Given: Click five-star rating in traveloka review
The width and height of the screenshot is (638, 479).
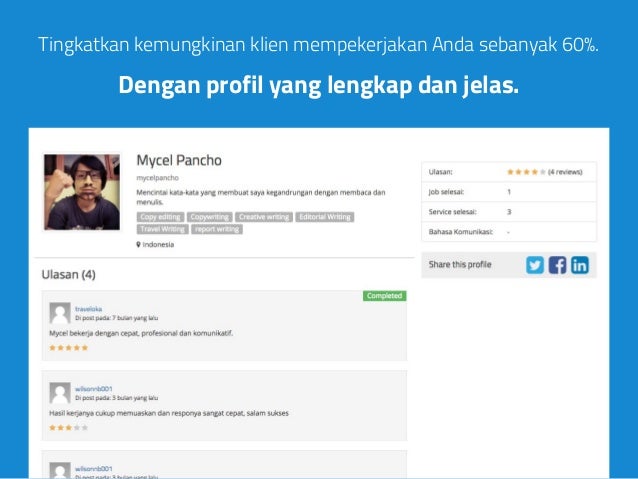Looking at the screenshot, I should [68, 348].
